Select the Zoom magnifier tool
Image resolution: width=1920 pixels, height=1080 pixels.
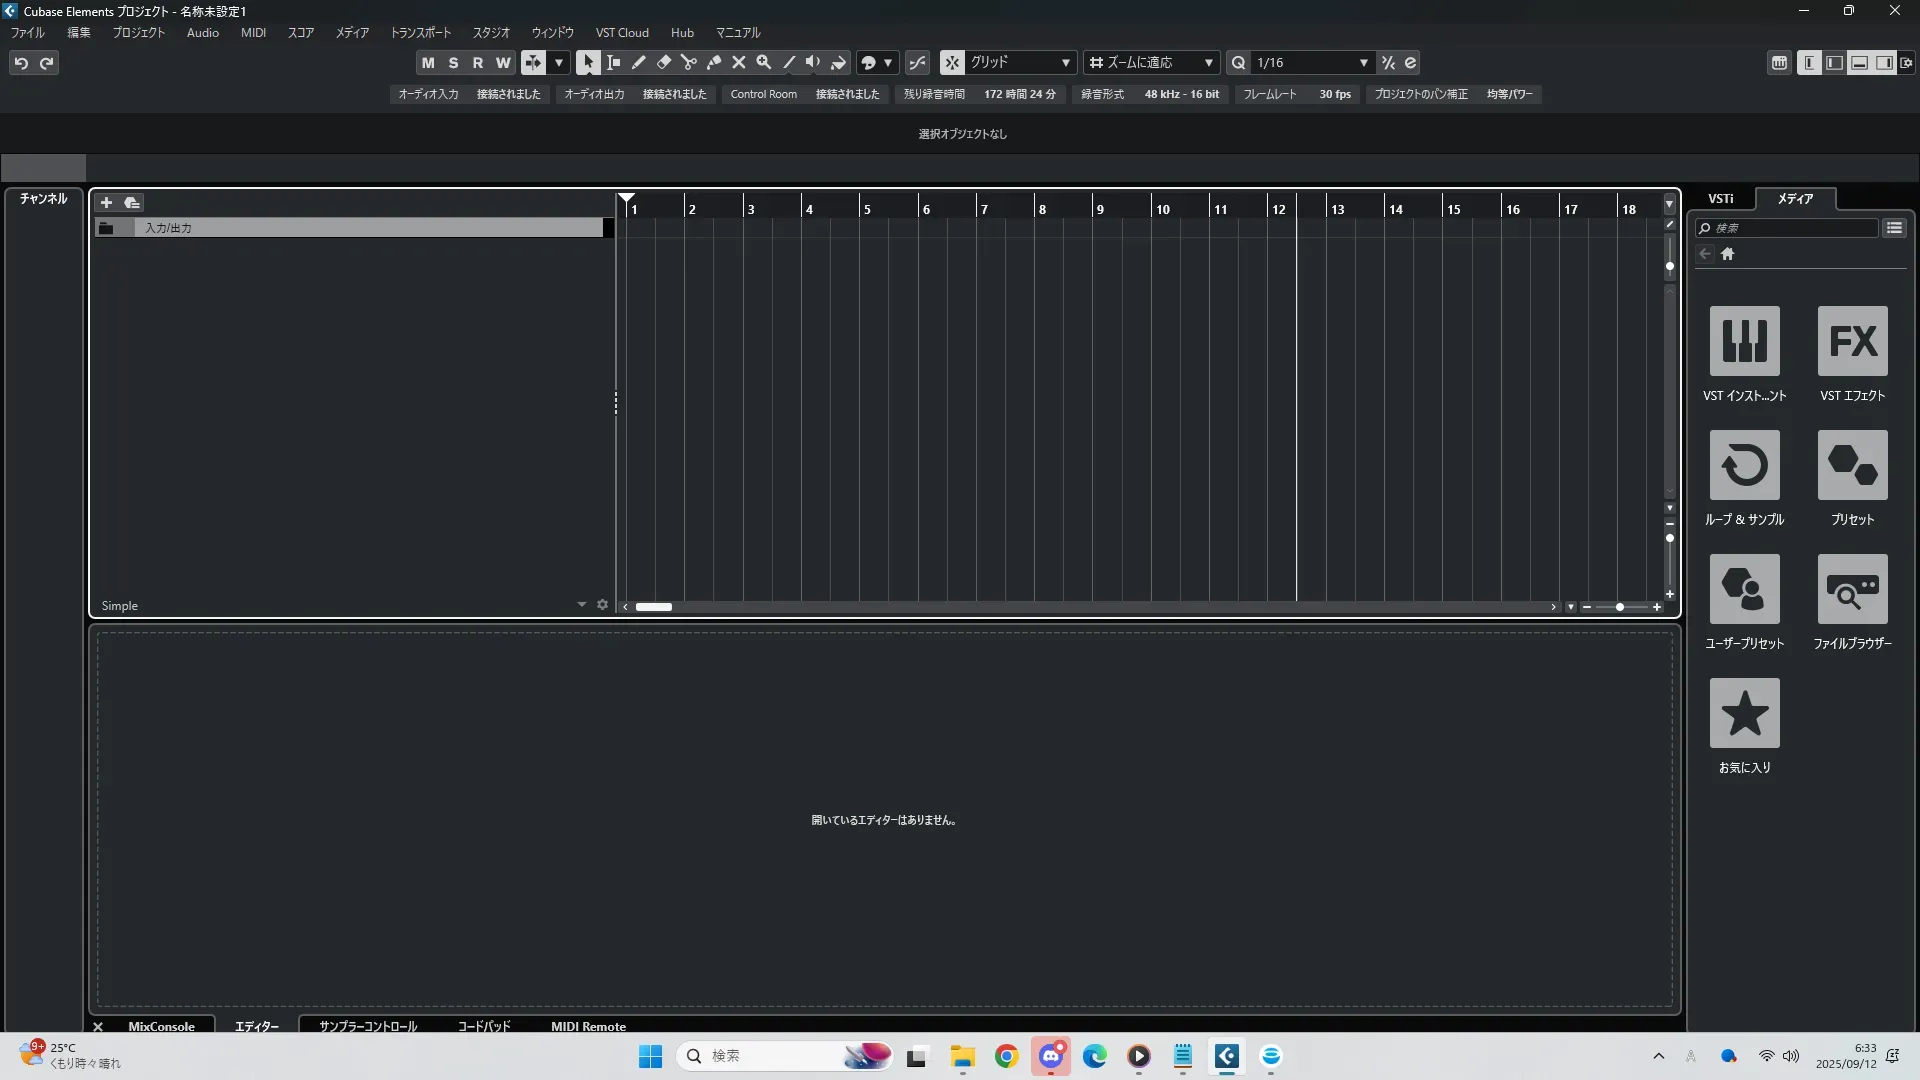[x=763, y=62]
